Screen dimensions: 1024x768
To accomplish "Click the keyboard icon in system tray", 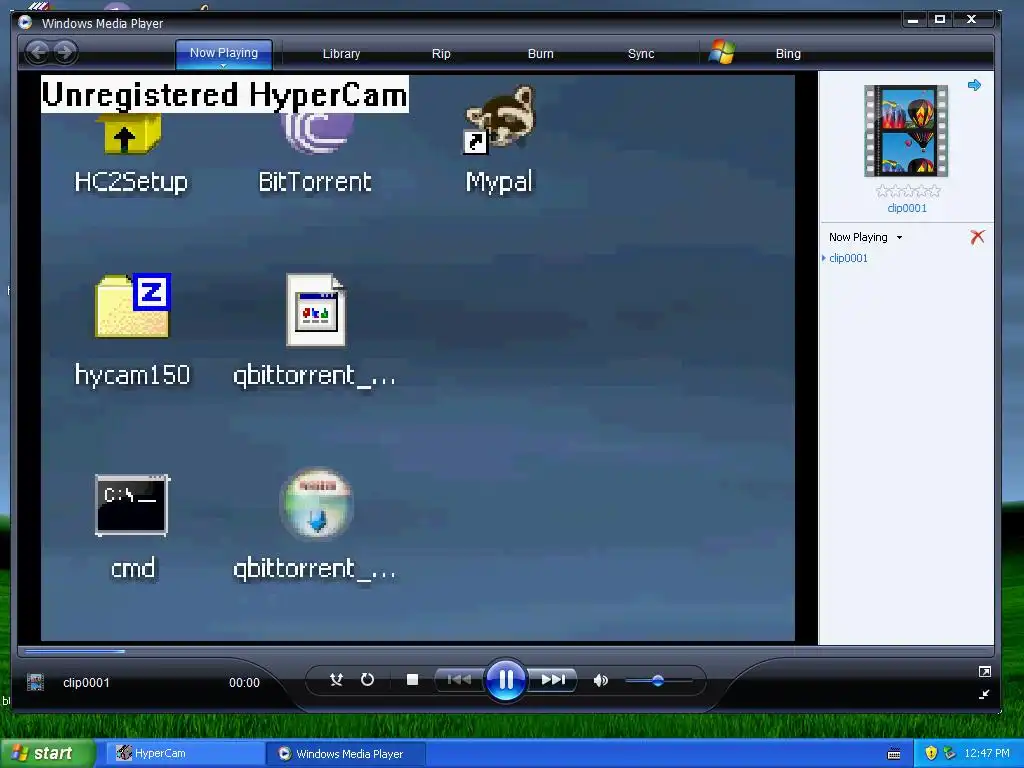I will click(894, 754).
